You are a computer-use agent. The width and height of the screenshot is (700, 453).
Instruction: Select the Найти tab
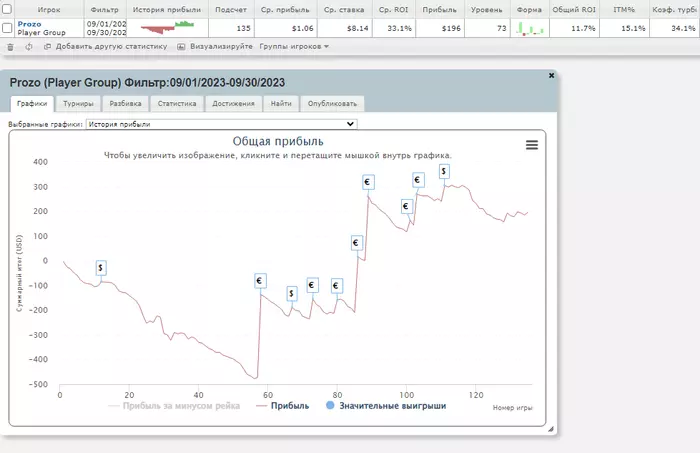[x=281, y=104]
